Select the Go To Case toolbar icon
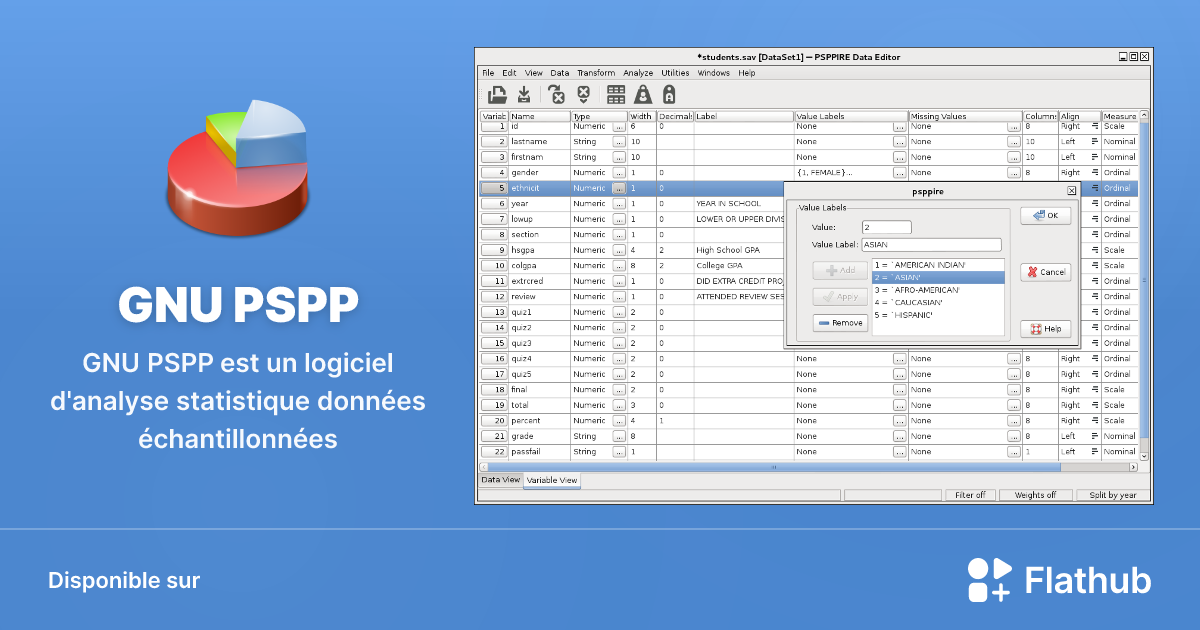Image resolution: width=1200 pixels, height=630 pixels. pos(556,94)
